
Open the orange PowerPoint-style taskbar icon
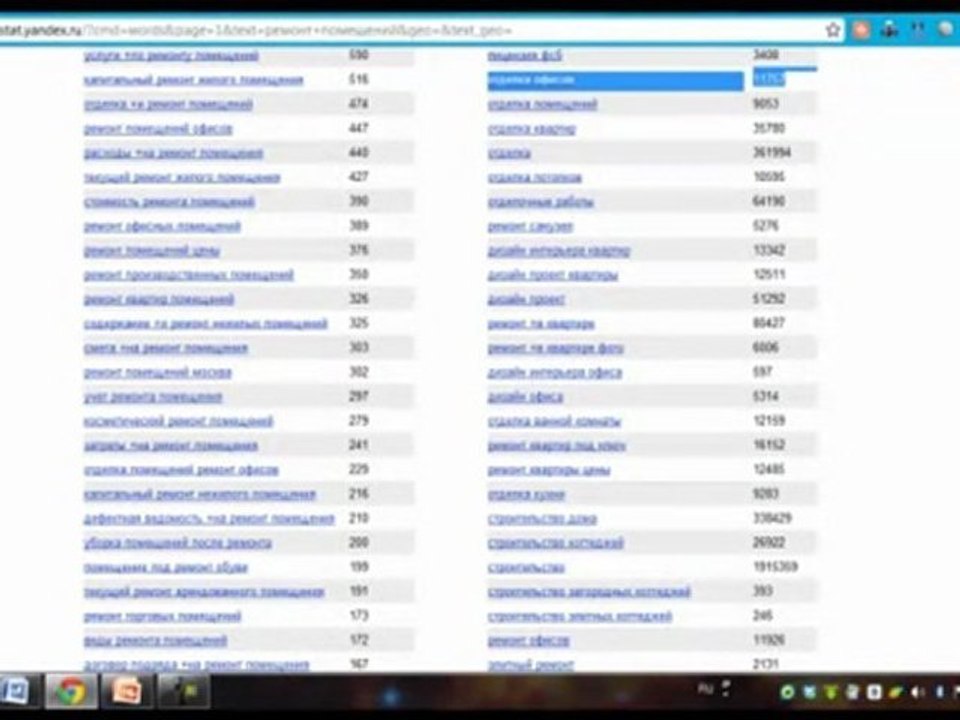coord(127,692)
